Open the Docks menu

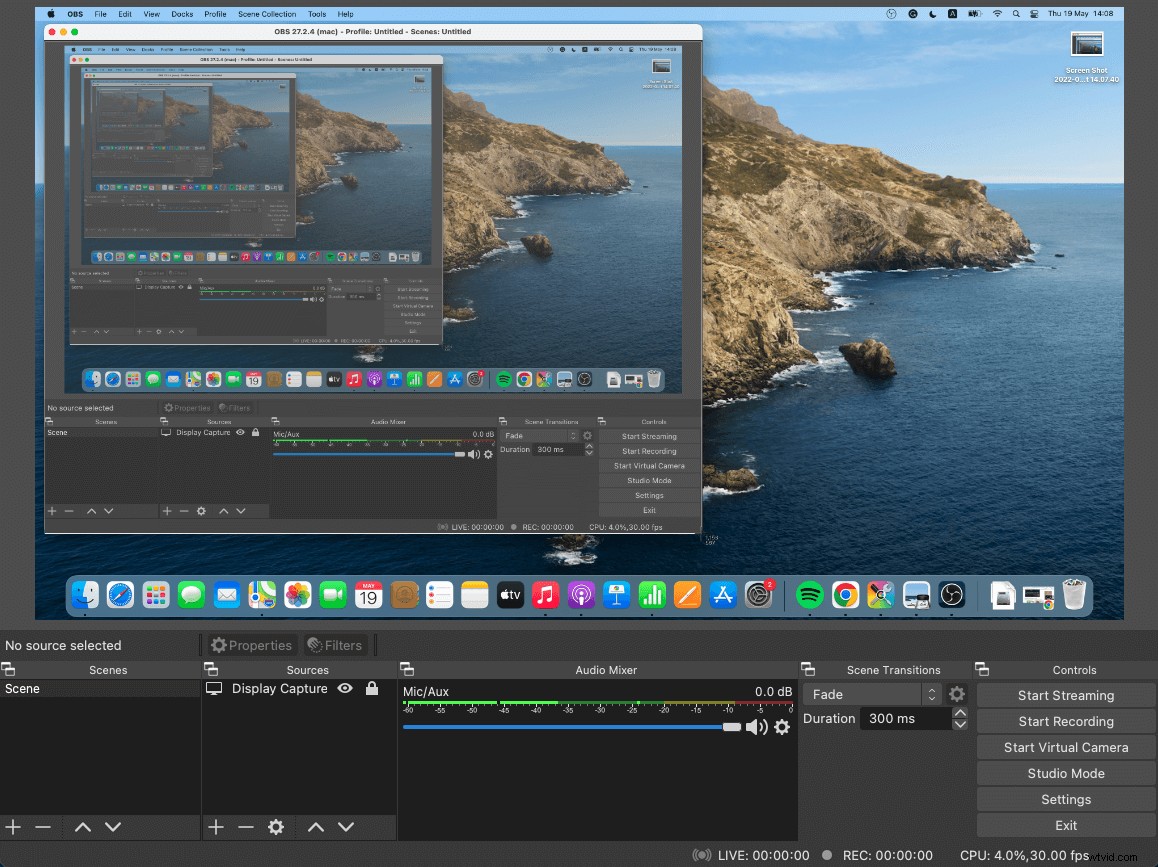coord(182,14)
